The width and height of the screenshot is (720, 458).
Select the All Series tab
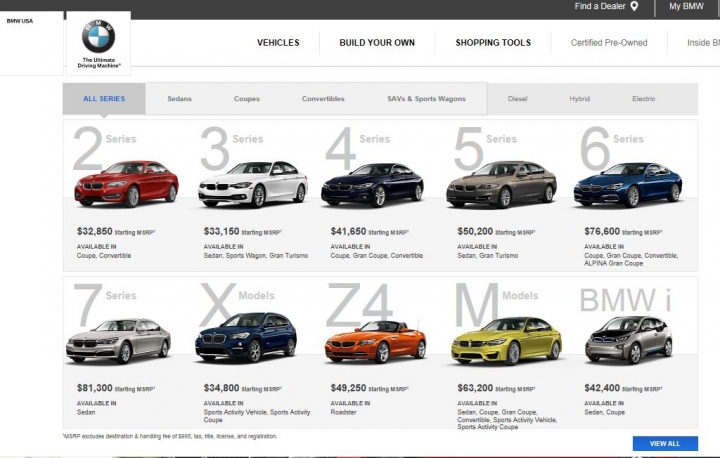(104, 99)
